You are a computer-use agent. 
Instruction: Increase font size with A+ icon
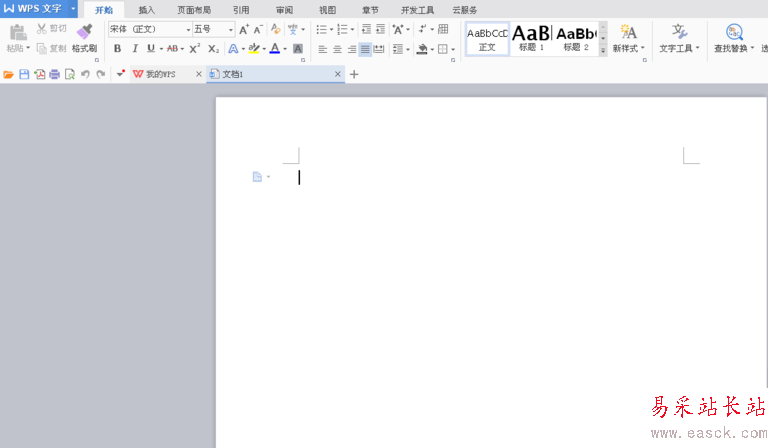[x=244, y=29]
